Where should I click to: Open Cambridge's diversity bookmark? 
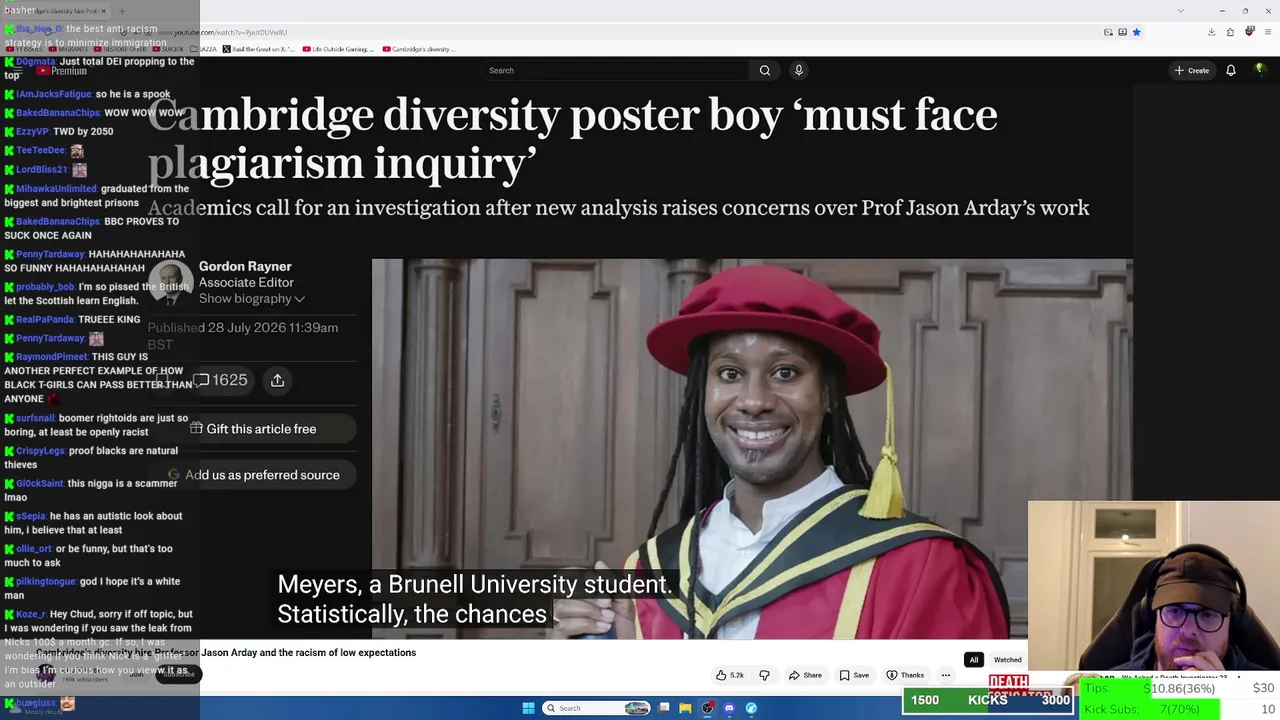(x=418, y=49)
